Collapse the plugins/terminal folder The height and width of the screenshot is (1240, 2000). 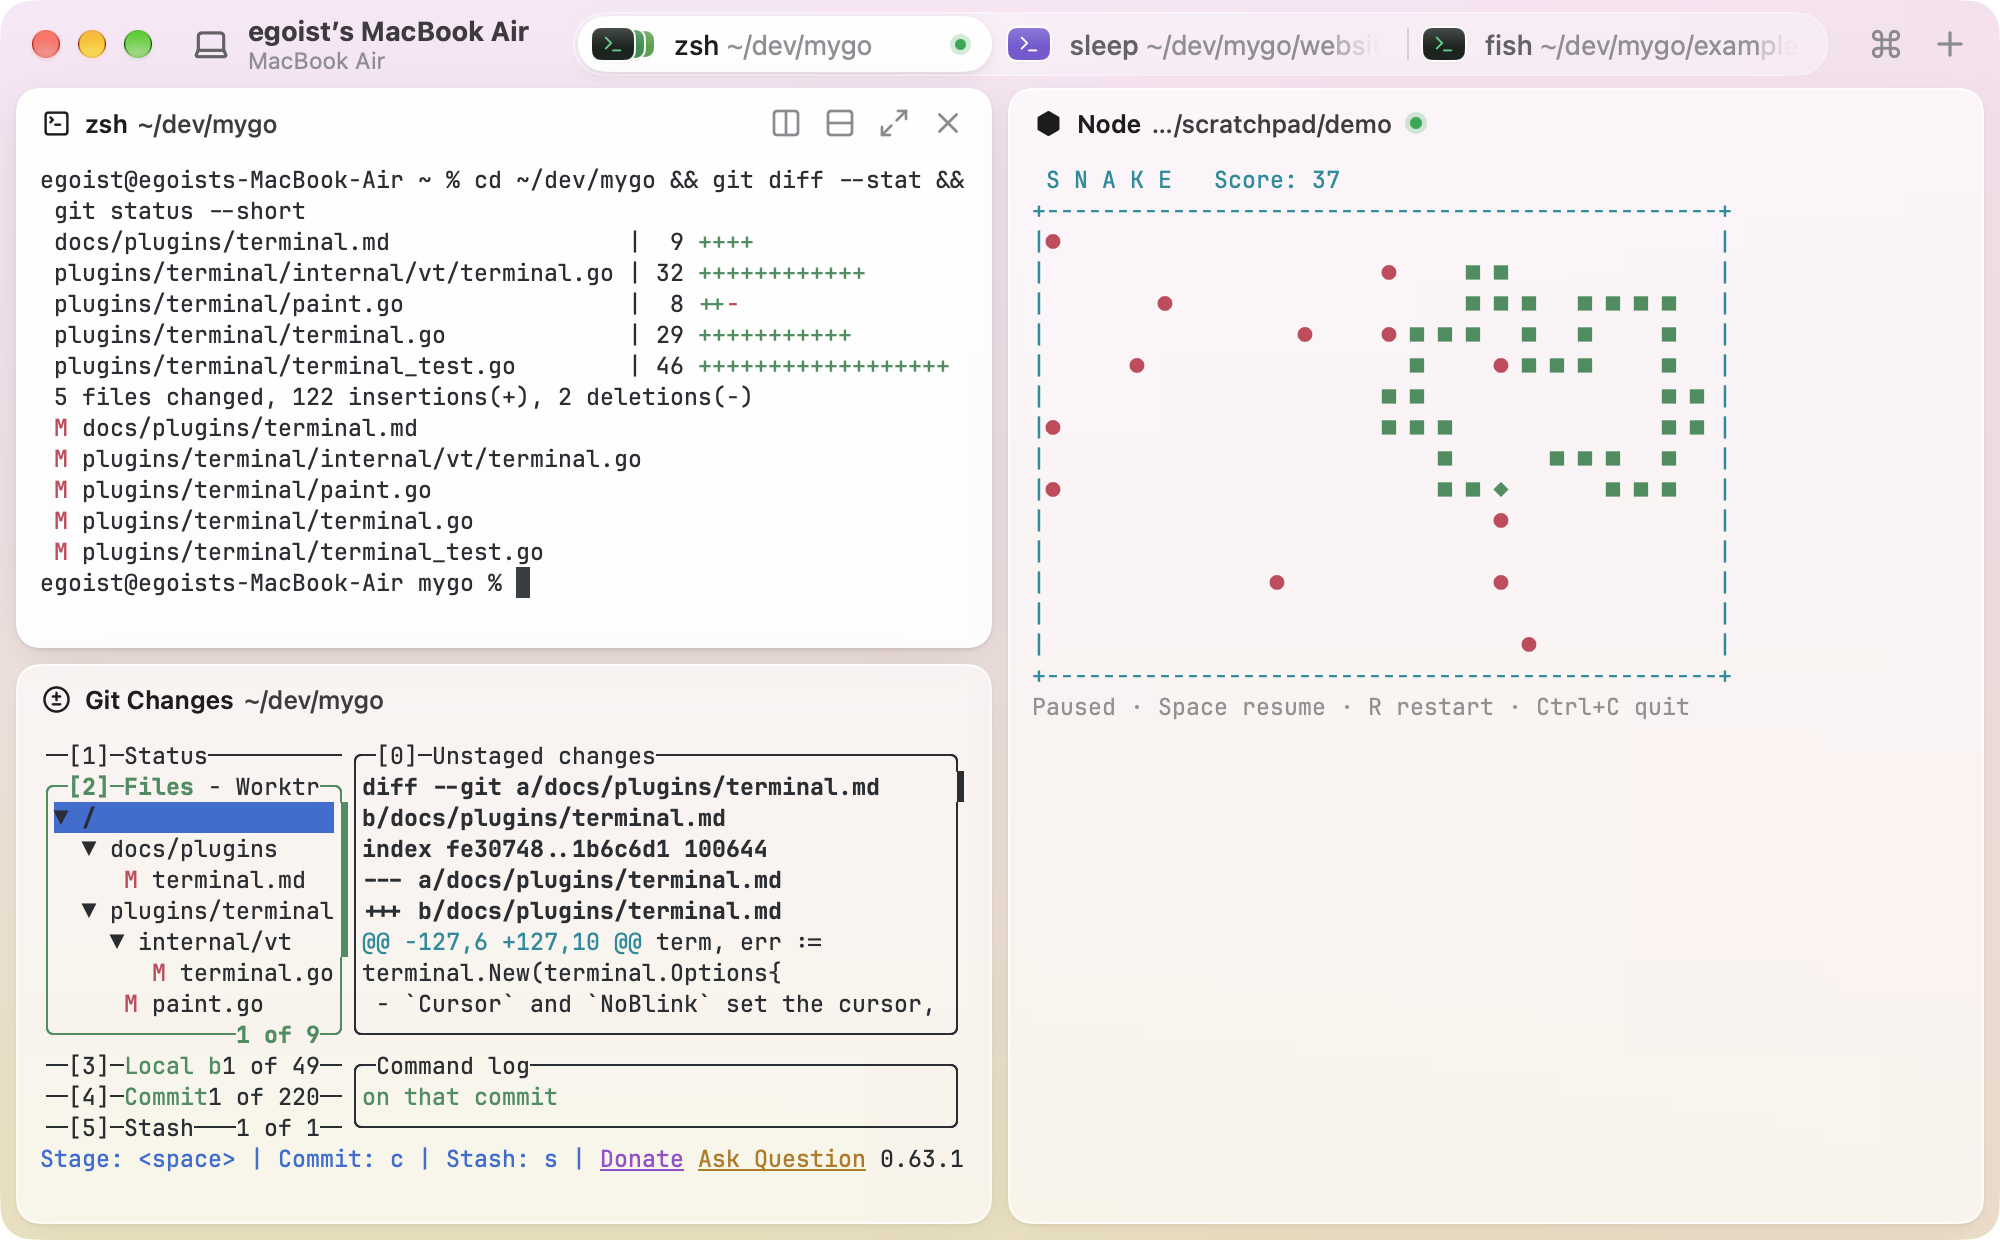(90, 911)
